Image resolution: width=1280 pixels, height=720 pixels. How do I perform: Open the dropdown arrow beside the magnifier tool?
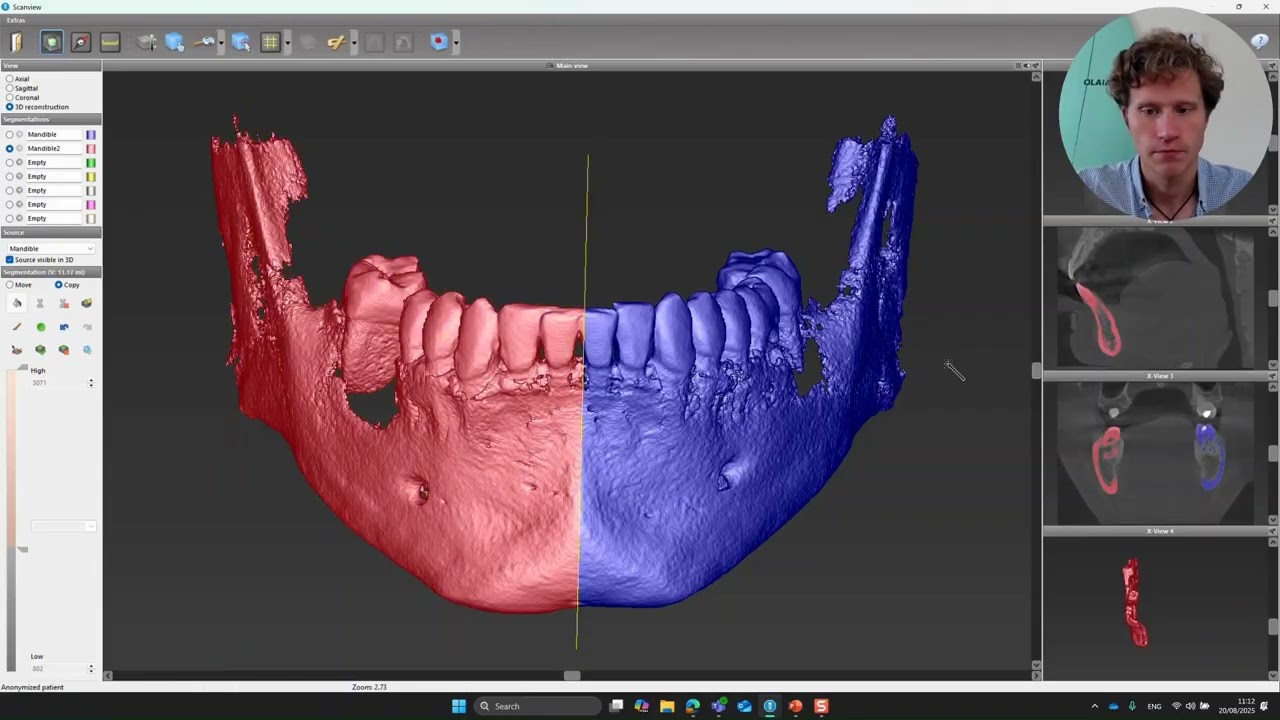click(220, 42)
